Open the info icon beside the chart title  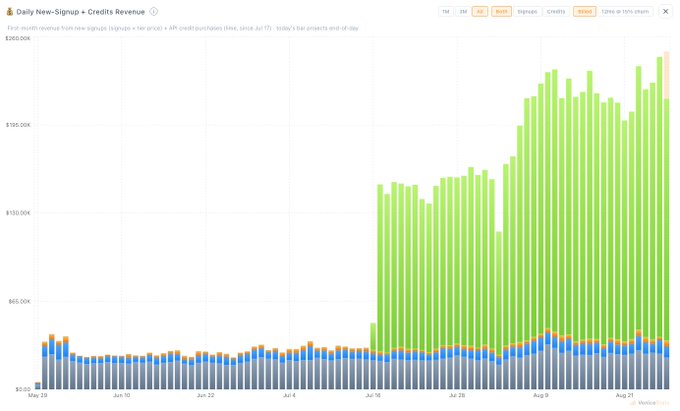154,12
